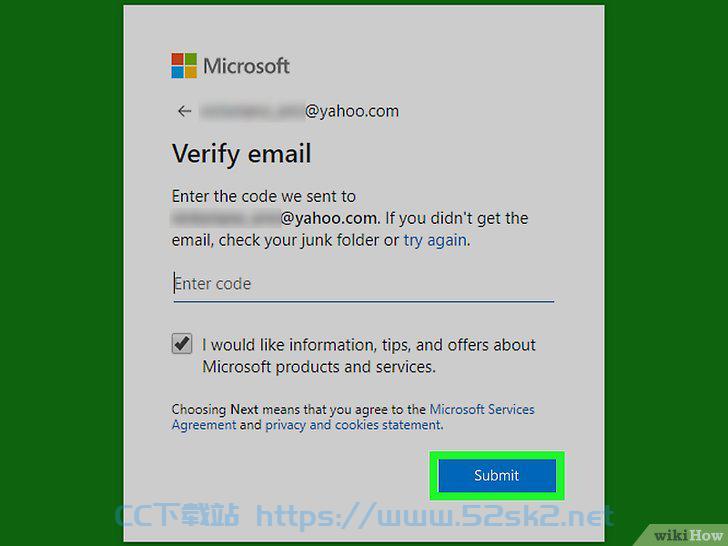Focus the Enter code input field
The width and height of the screenshot is (728, 546).
pyautogui.click(x=364, y=284)
